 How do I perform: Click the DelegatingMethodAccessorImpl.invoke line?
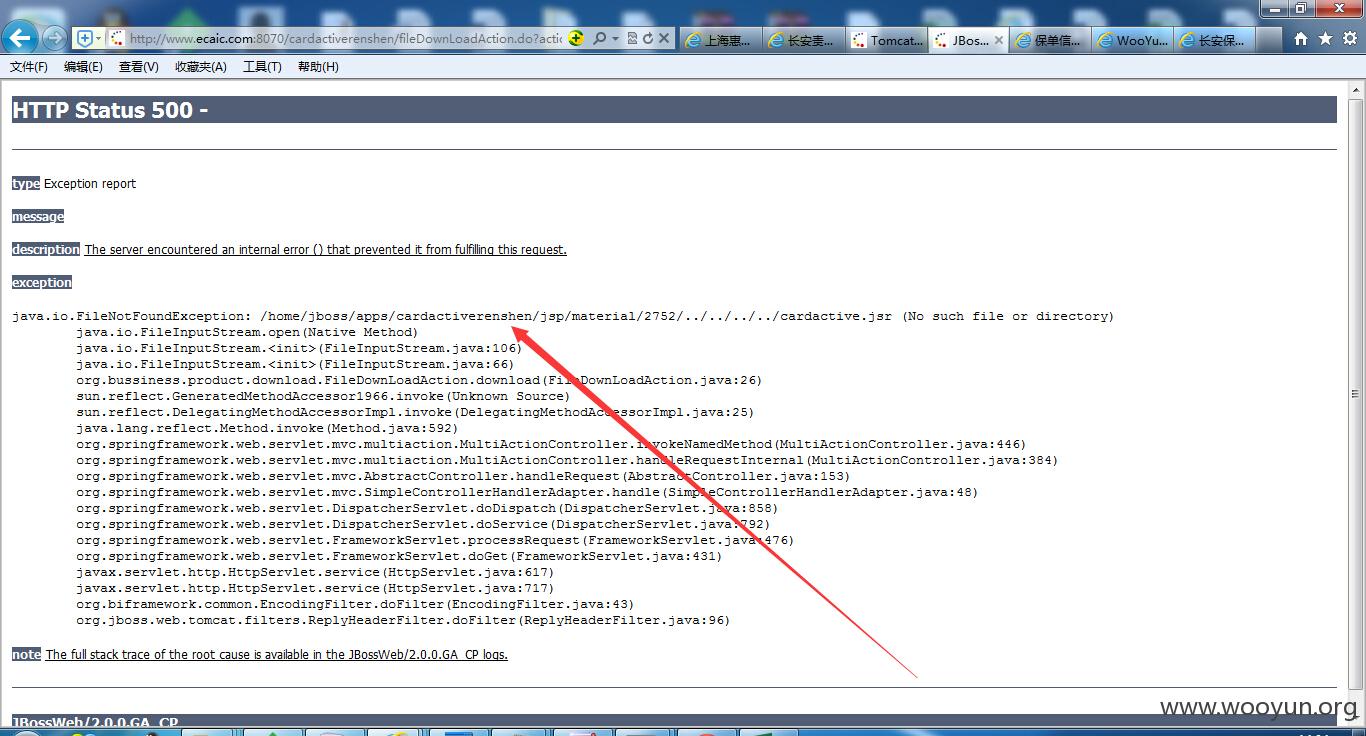415,412
